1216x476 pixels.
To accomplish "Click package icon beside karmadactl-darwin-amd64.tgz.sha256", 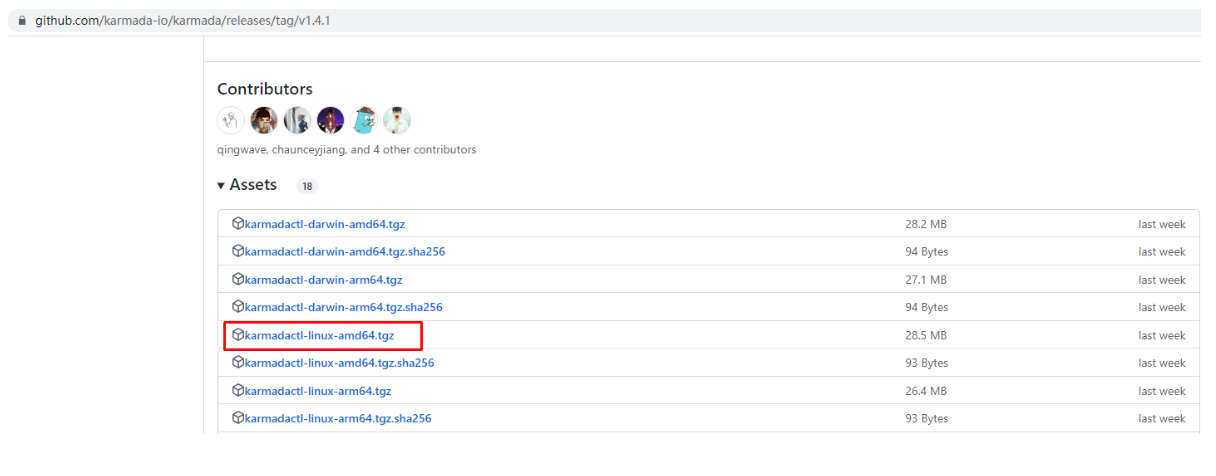I will tap(238, 251).
